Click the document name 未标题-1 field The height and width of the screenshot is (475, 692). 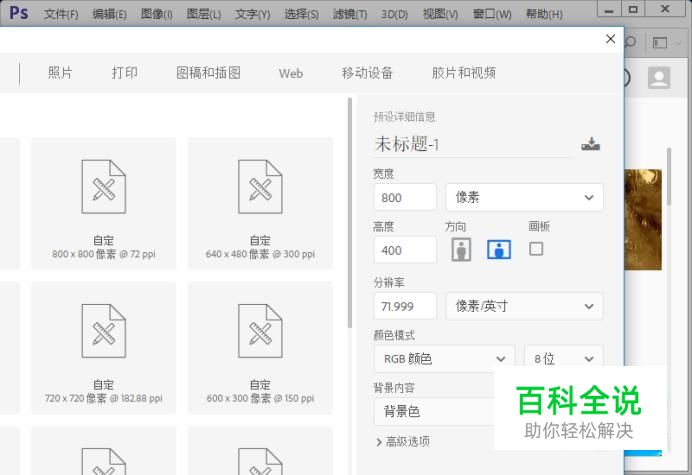[x=474, y=144]
